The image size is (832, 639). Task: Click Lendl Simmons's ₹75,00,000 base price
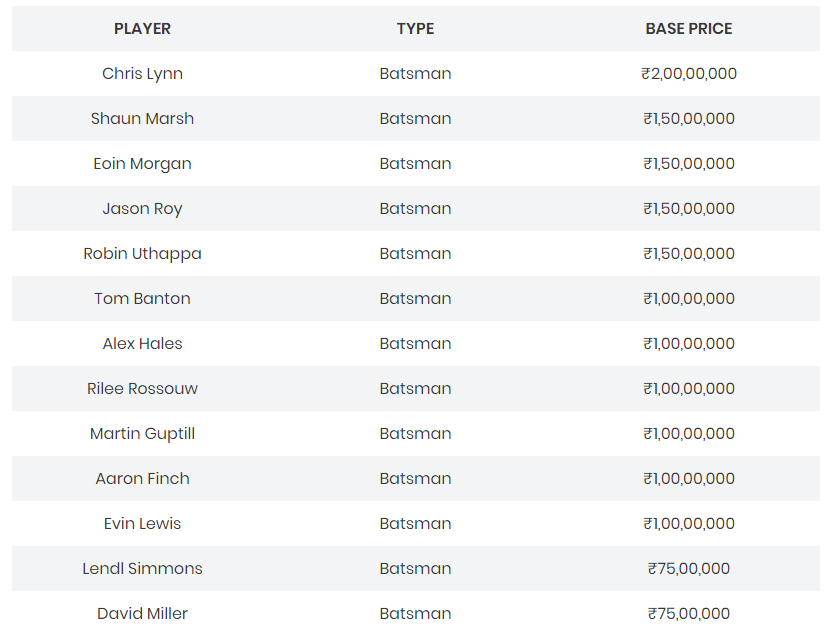pos(689,569)
